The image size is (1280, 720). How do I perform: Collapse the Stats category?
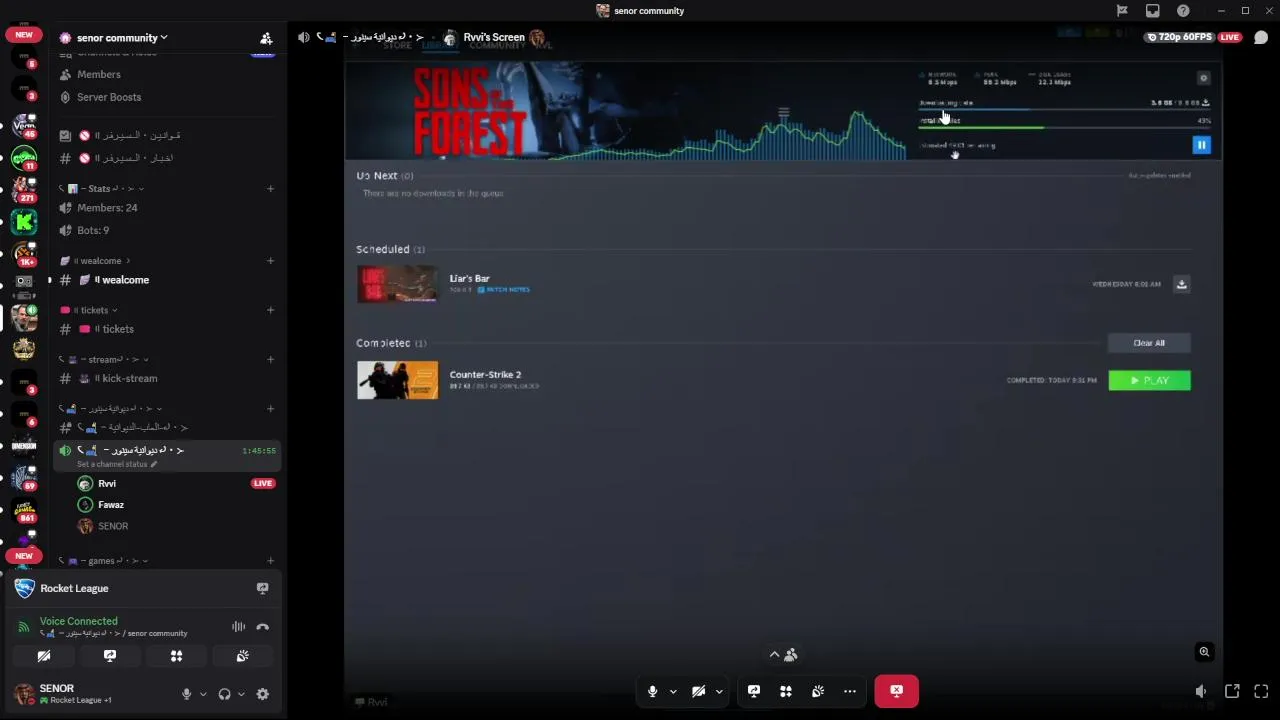click(105, 188)
